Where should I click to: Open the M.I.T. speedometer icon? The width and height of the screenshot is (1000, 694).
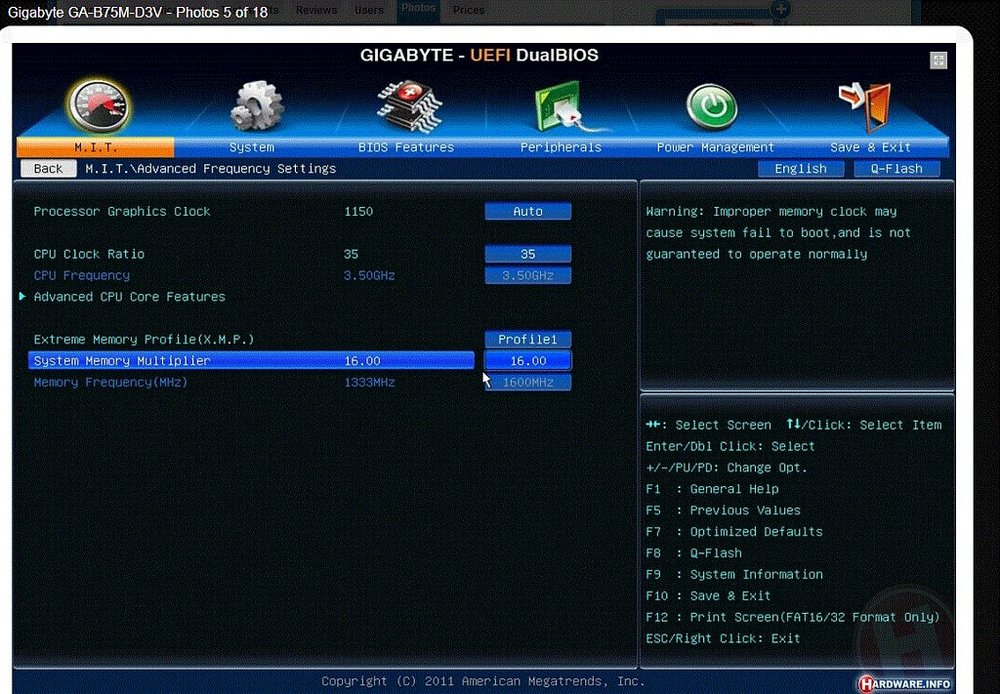[x=99, y=106]
